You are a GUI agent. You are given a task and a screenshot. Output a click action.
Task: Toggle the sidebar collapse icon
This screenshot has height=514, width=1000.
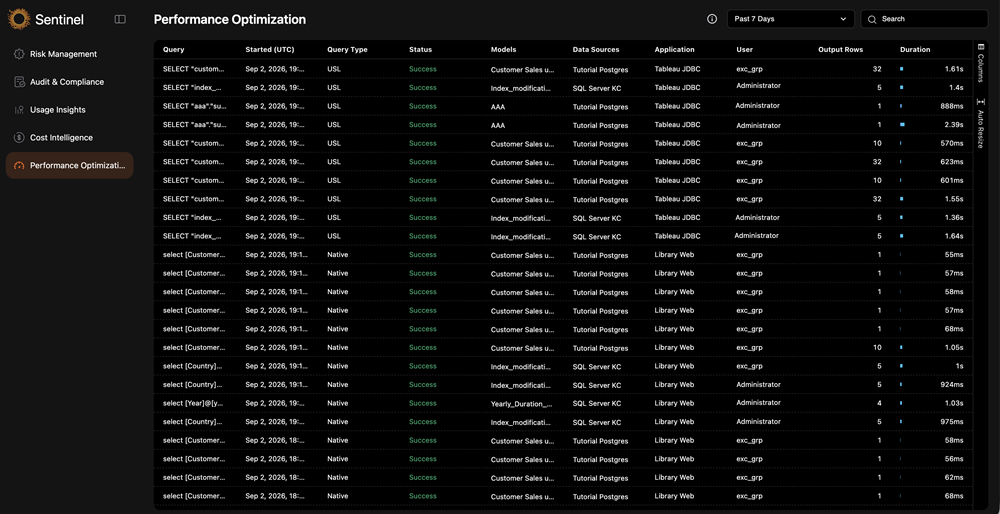pyautogui.click(x=120, y=19)
